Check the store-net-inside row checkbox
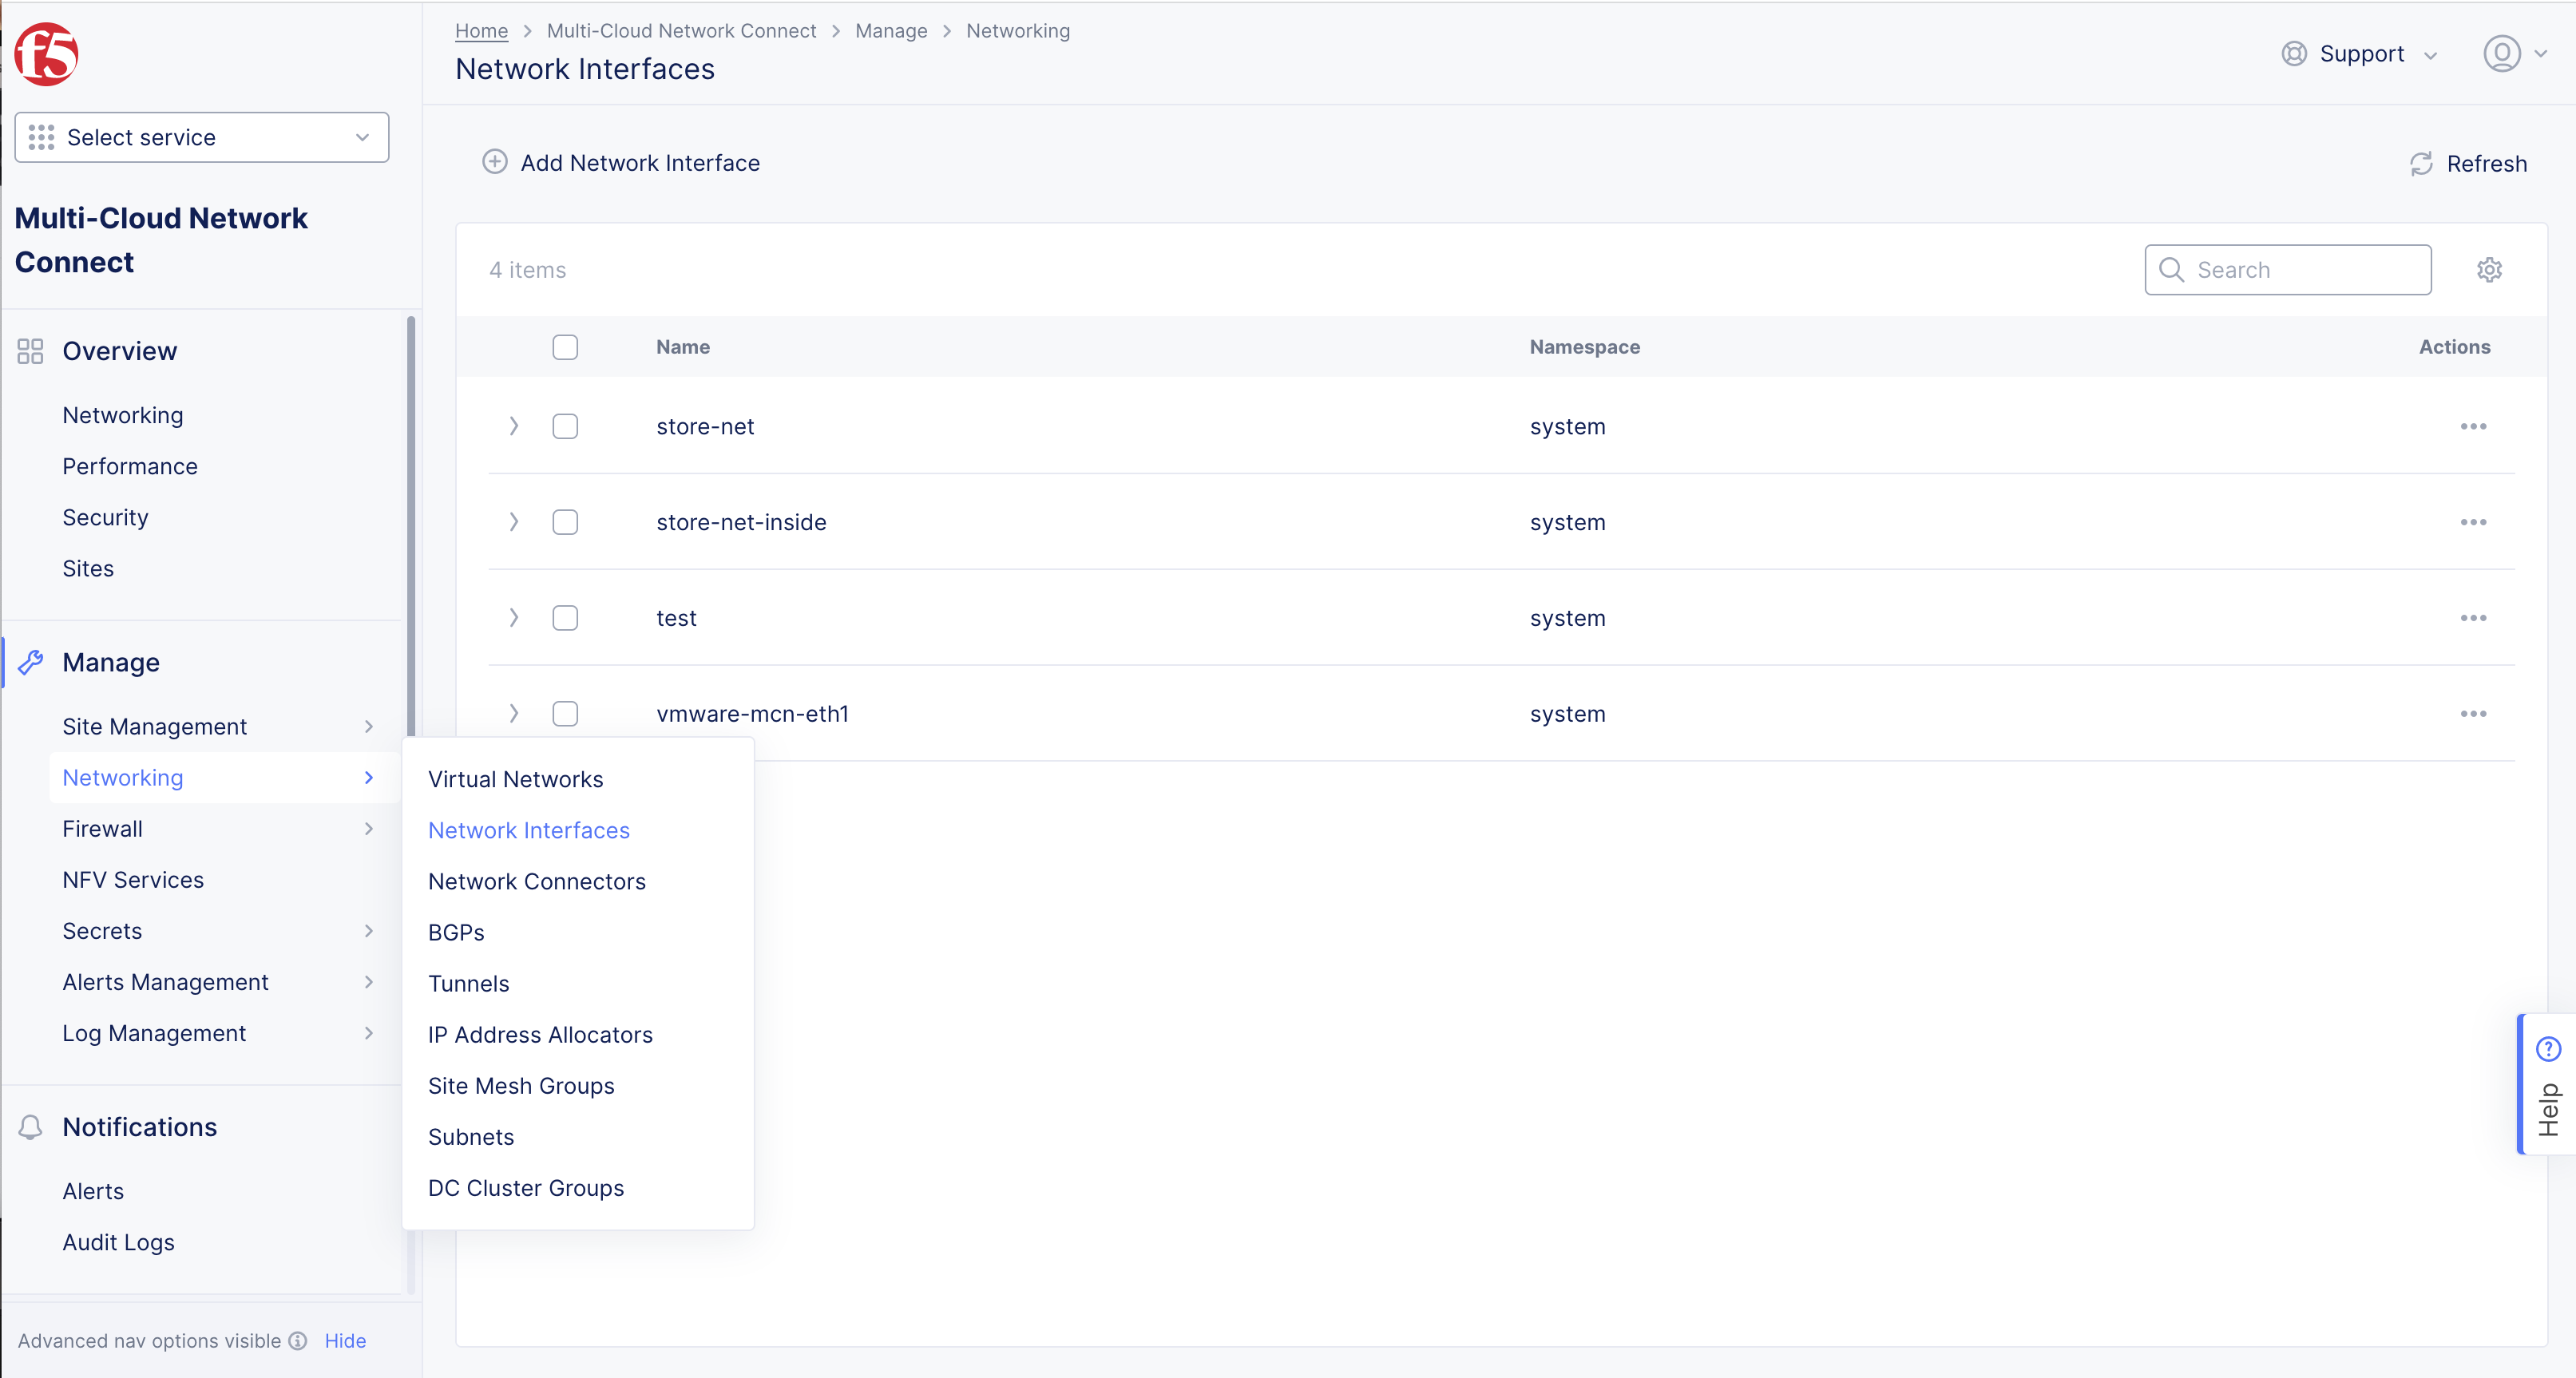Screen dimensions: 2576x1378 tap(565, 522)
